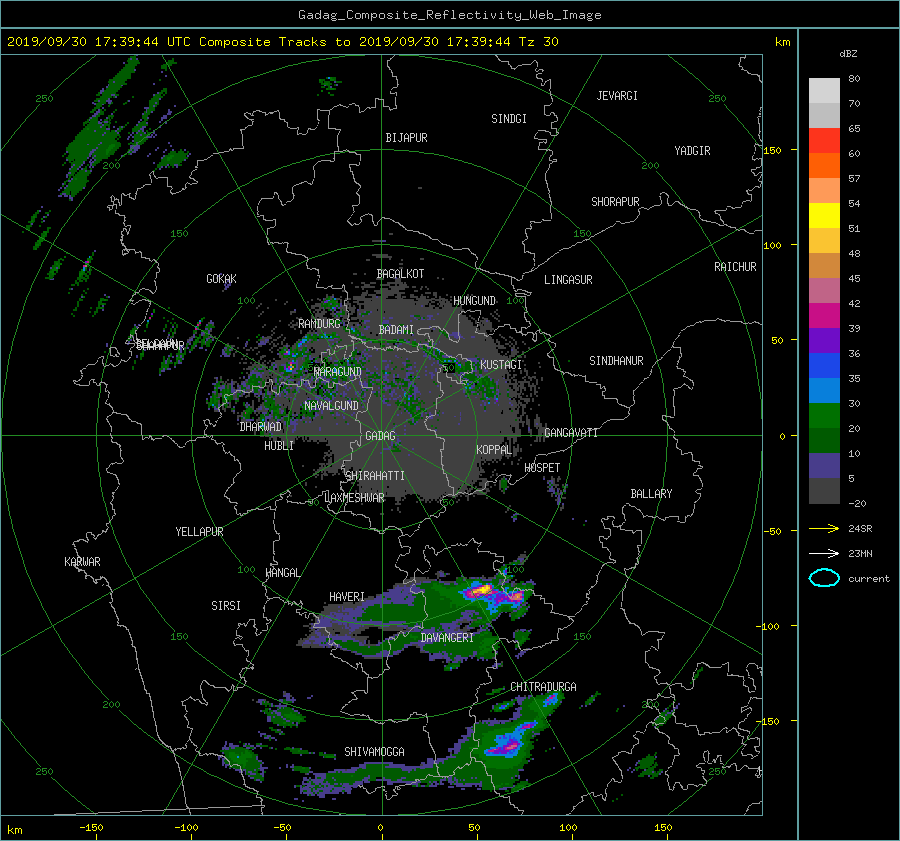Click the GANGAVATI city label

pyautogui.click(x=571, y=433)
